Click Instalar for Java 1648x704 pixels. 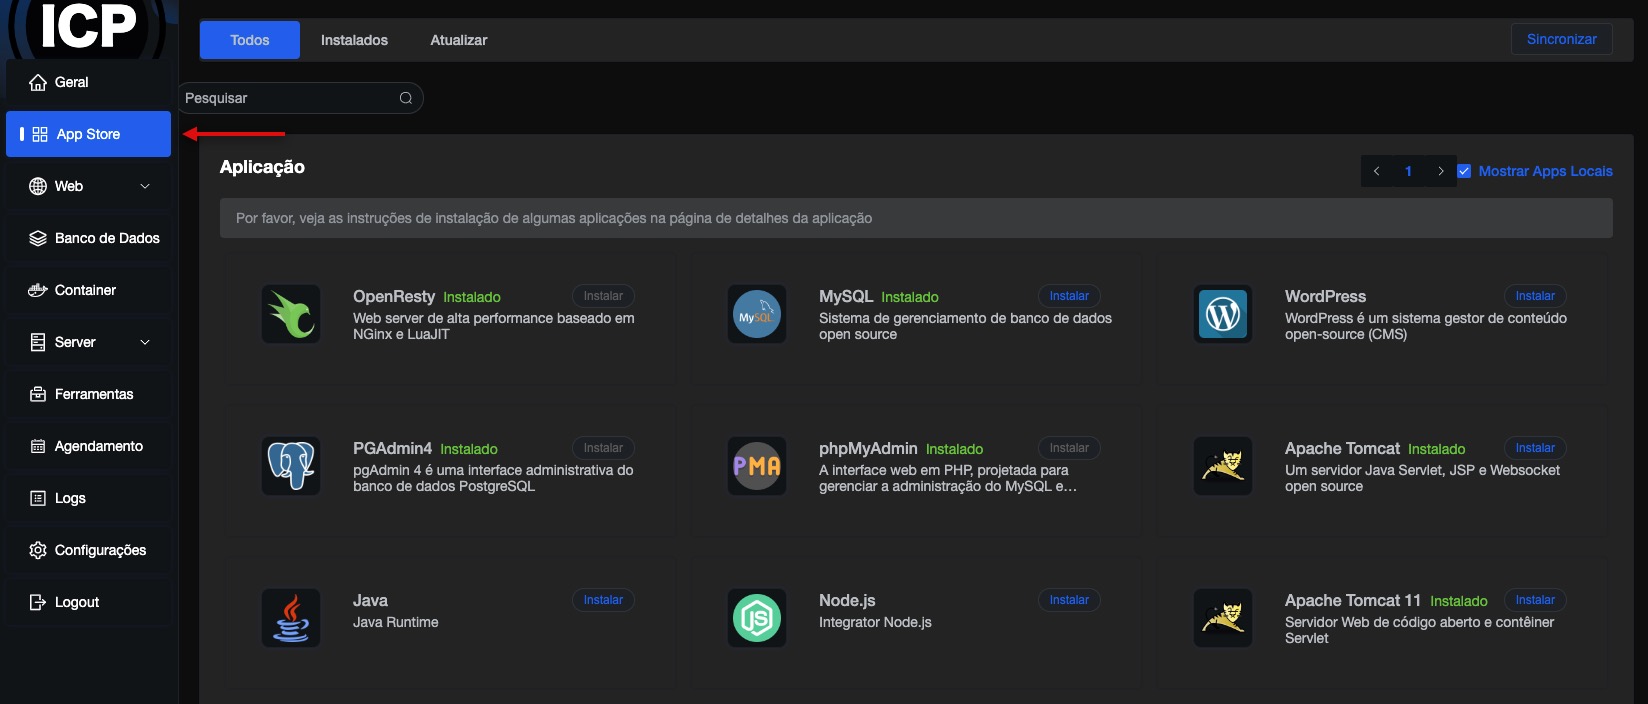tap(603, 600)
